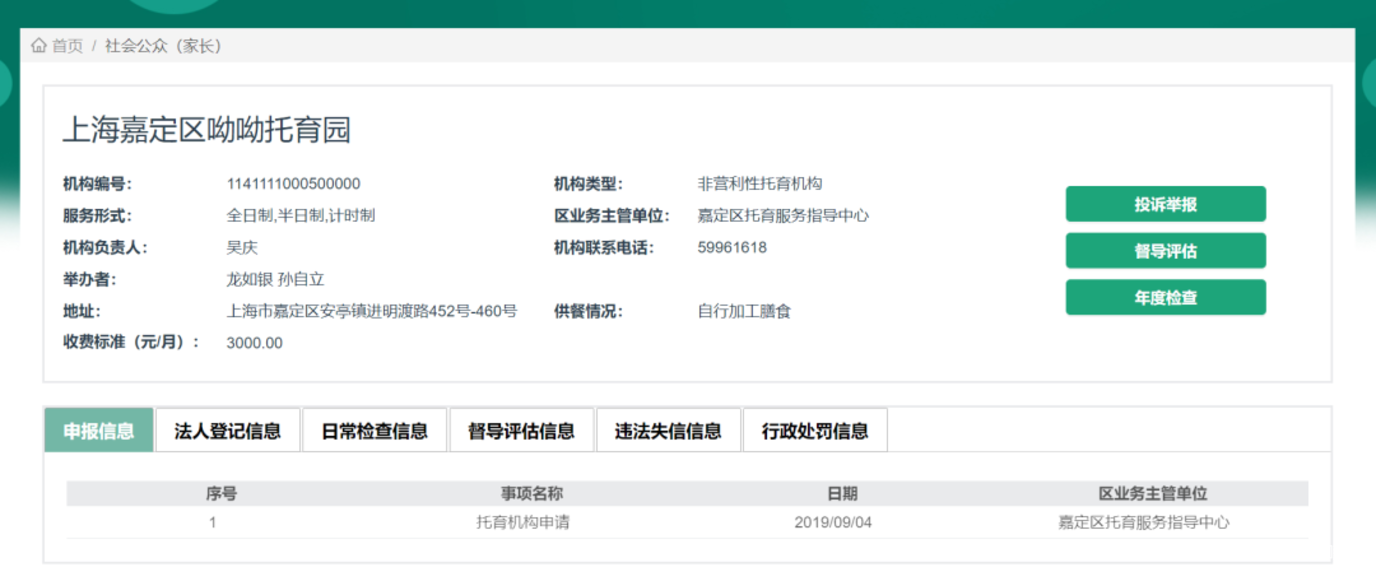
Task: Click the 供餐情况 label
Action: 589,312
